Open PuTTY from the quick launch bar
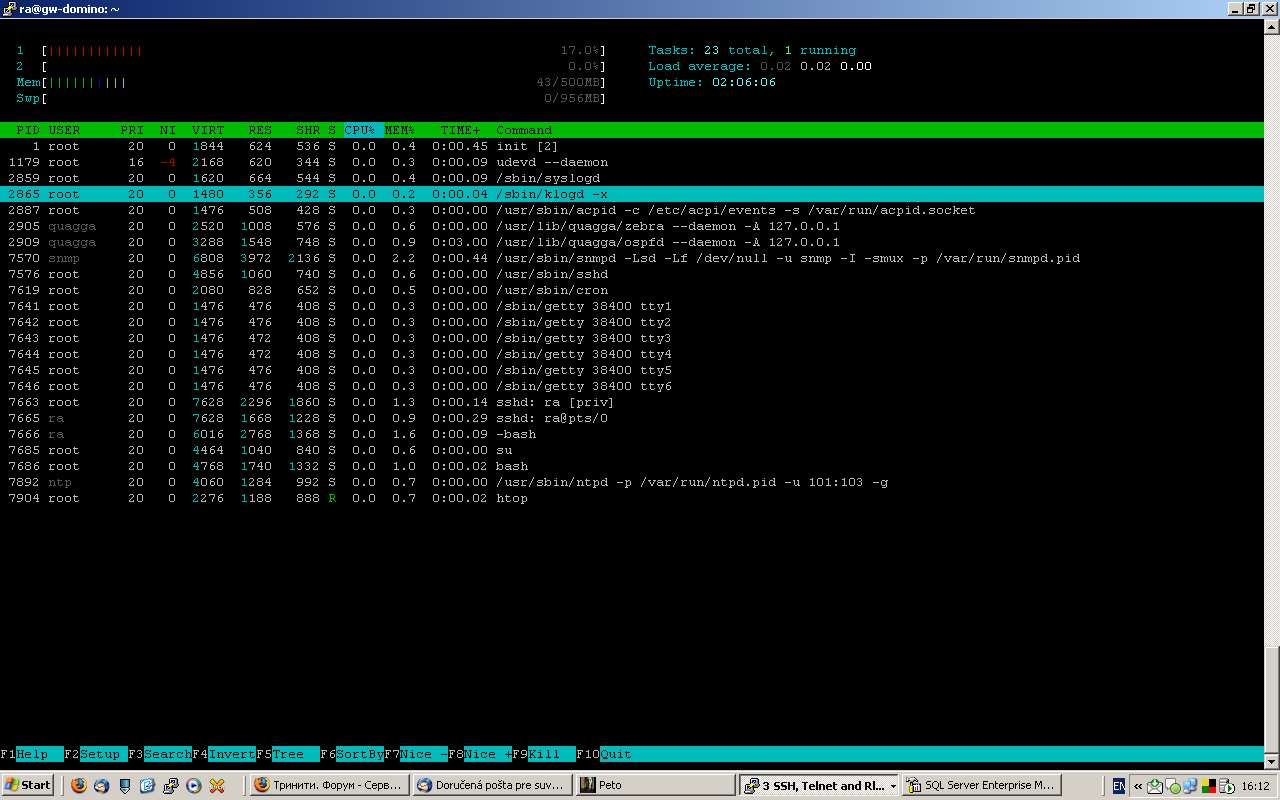This screenshot has height=800, width=1280. 171,786
